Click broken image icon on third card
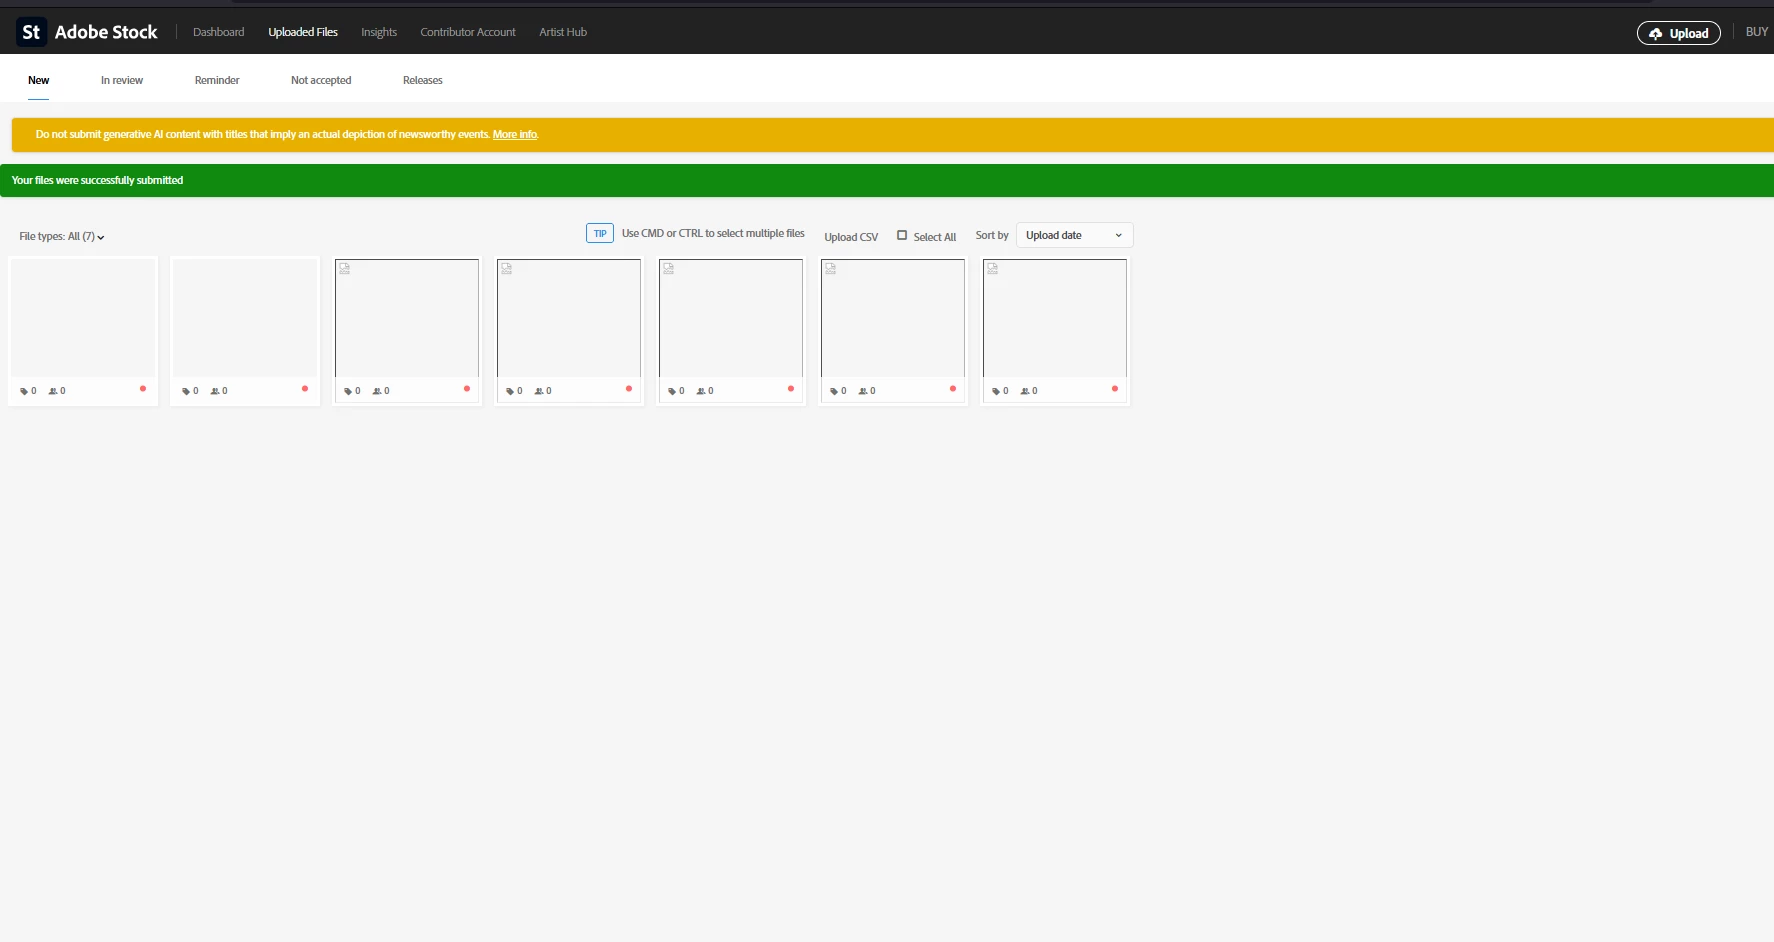Image resolution: width=1774 pixels, height=942 pixels. (345, 268)
